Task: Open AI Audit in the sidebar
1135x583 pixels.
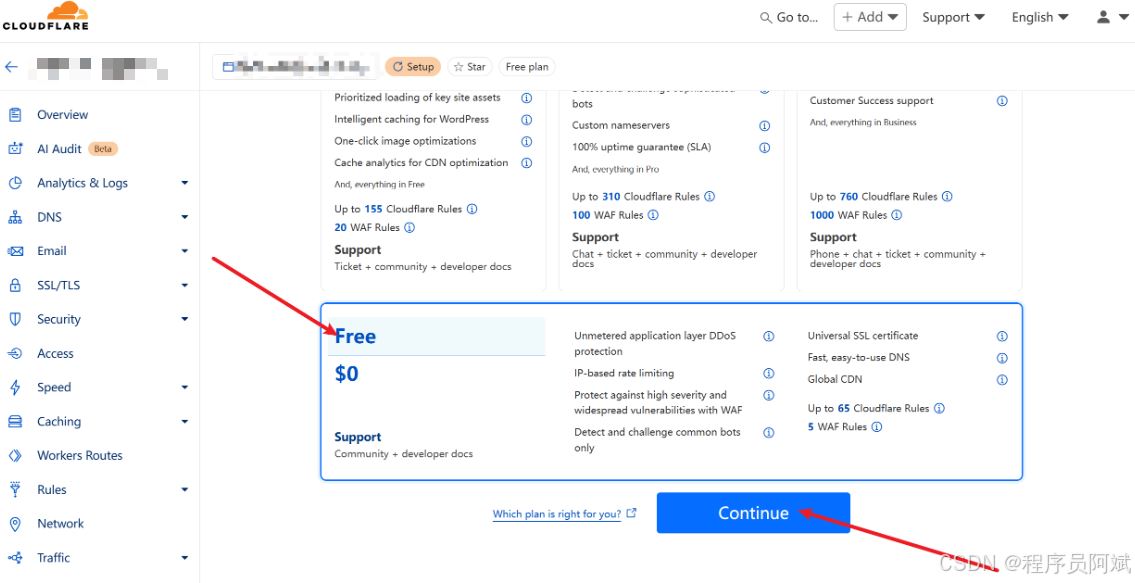Action: (59, 148)
